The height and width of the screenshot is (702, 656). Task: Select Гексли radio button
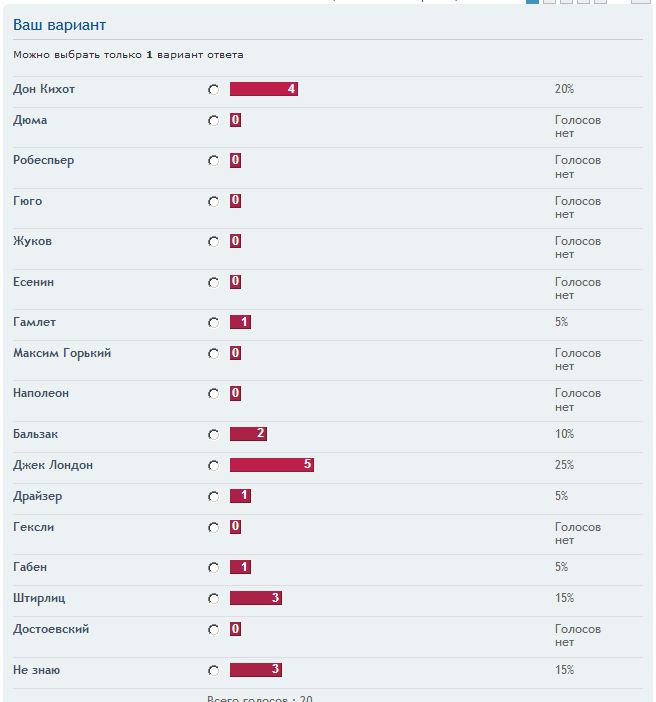[214, 527]
